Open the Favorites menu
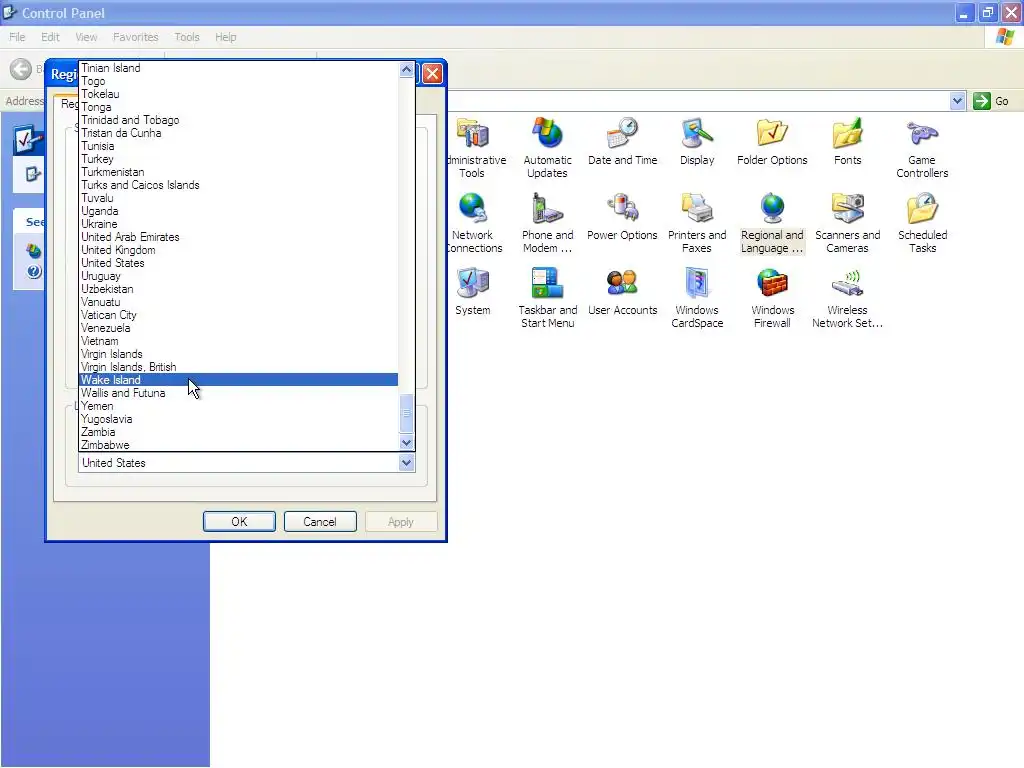This screenshot has width=1024, height=768. click(135, 37)
